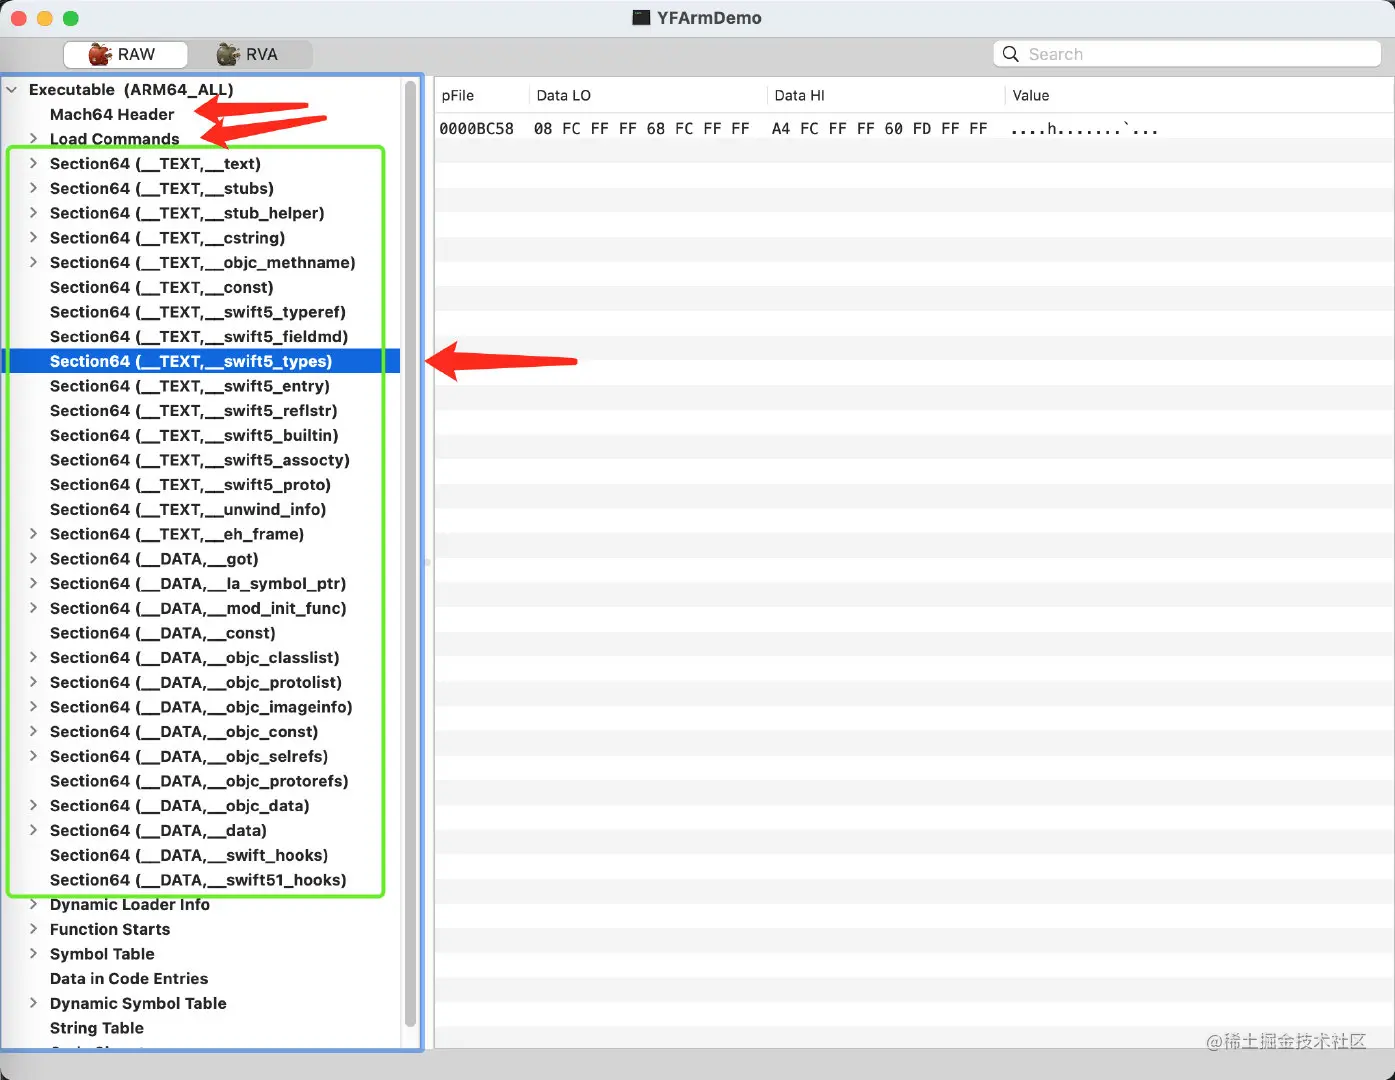The height and width of the screenshot is (1080, 1395).
Task: Expand the Symbol Table node
Action: coord(33,954)
